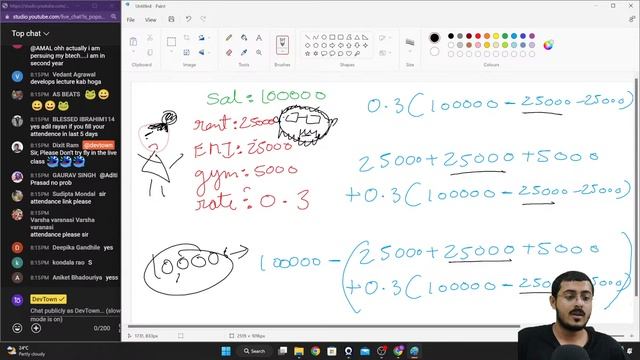The width and height of the screenshot is (640, 360).
Task: Pick the pink colour swatch
Action: pyautogui.click(x=478, y=45)
